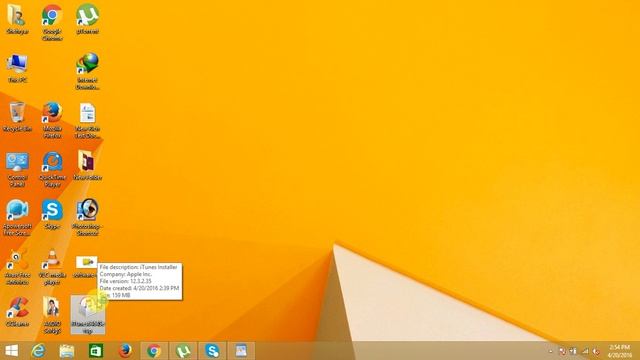This screenshot has width=640, height=360.
Task: Open the Action Center flag icon
Action: (562, 351)
